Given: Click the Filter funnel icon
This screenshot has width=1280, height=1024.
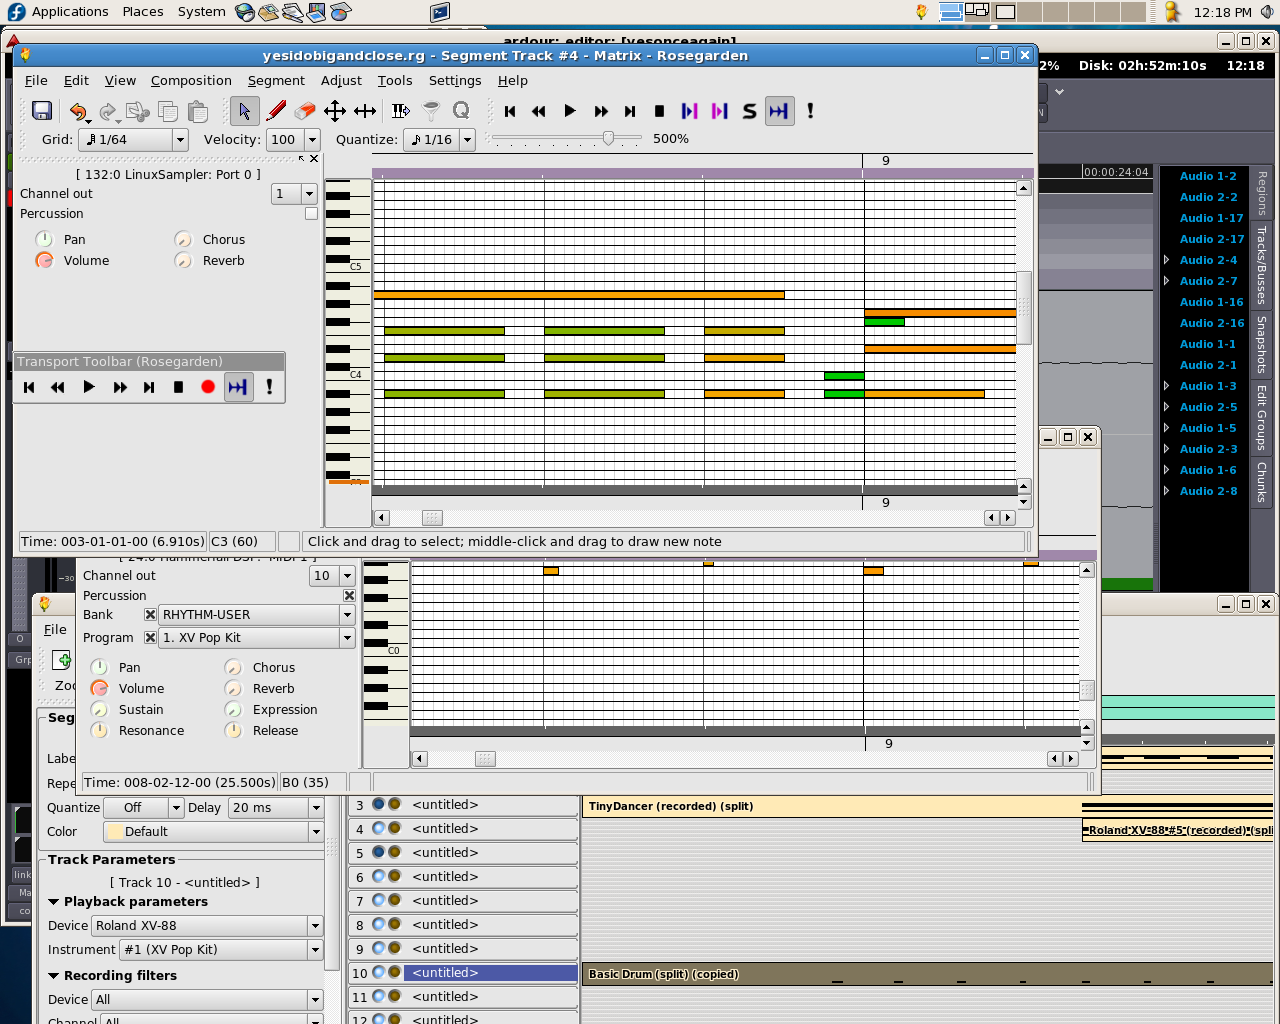Looking at the screenshot, I should (x=431, y=111).
